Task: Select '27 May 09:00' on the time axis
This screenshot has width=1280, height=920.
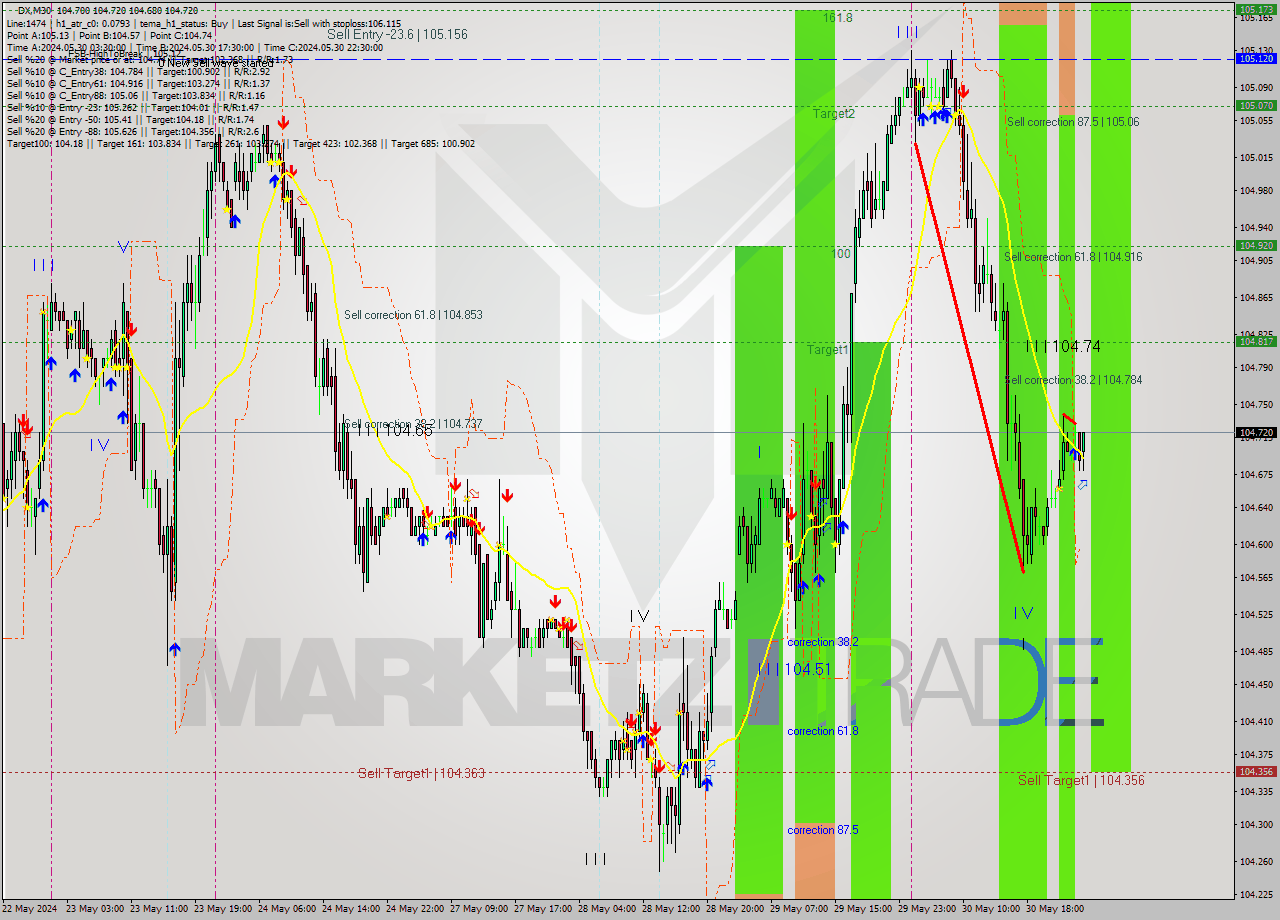Action: tap(479, 909)
